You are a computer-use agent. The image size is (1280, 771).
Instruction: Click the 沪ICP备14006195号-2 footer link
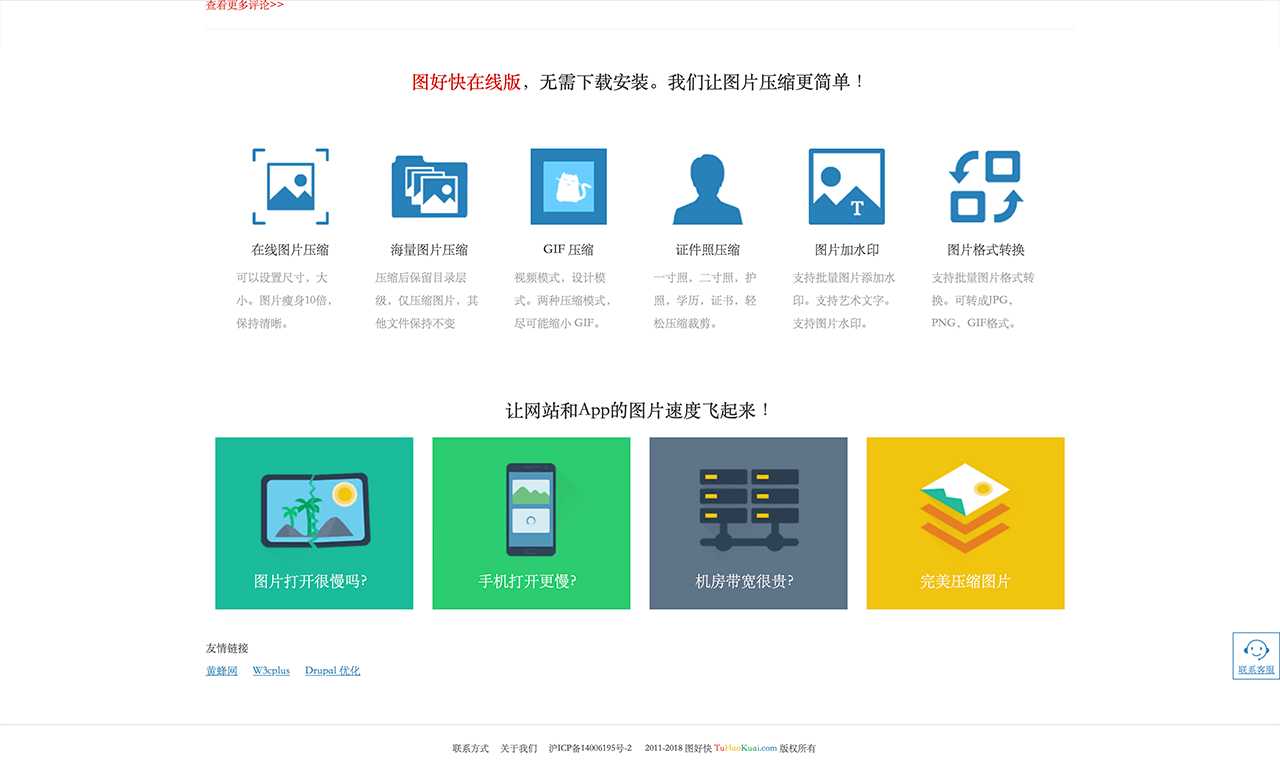pyautogui.click(x=590, y=749)
